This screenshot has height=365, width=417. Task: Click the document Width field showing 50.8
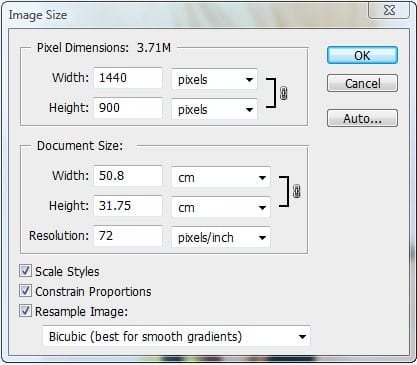coord(128,176)
